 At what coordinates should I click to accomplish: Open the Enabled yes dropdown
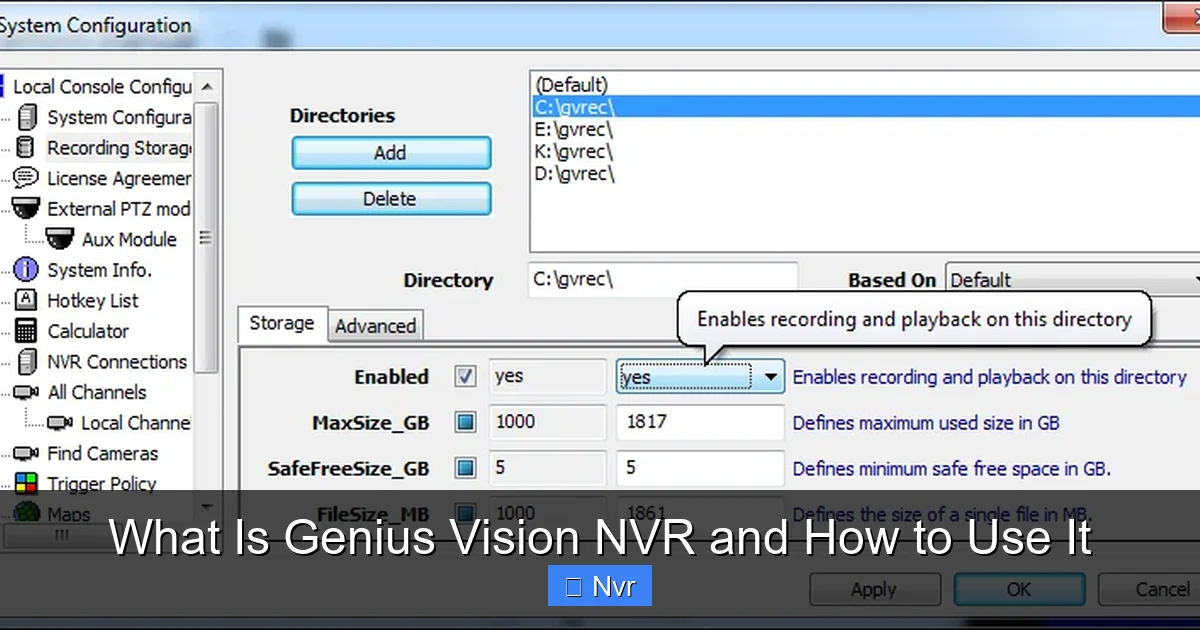pos(771,377)
